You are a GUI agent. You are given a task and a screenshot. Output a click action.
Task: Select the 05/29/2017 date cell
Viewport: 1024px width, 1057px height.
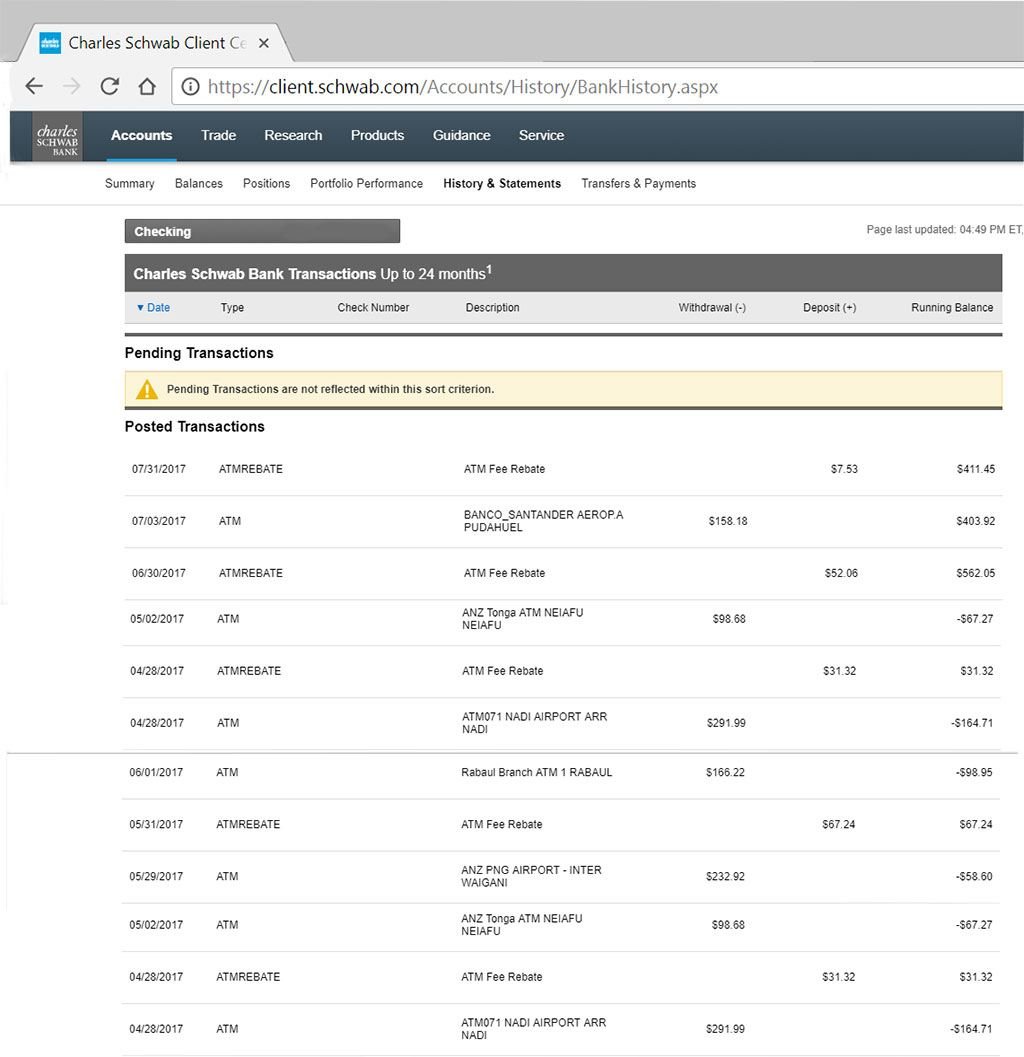click(156, 876)
